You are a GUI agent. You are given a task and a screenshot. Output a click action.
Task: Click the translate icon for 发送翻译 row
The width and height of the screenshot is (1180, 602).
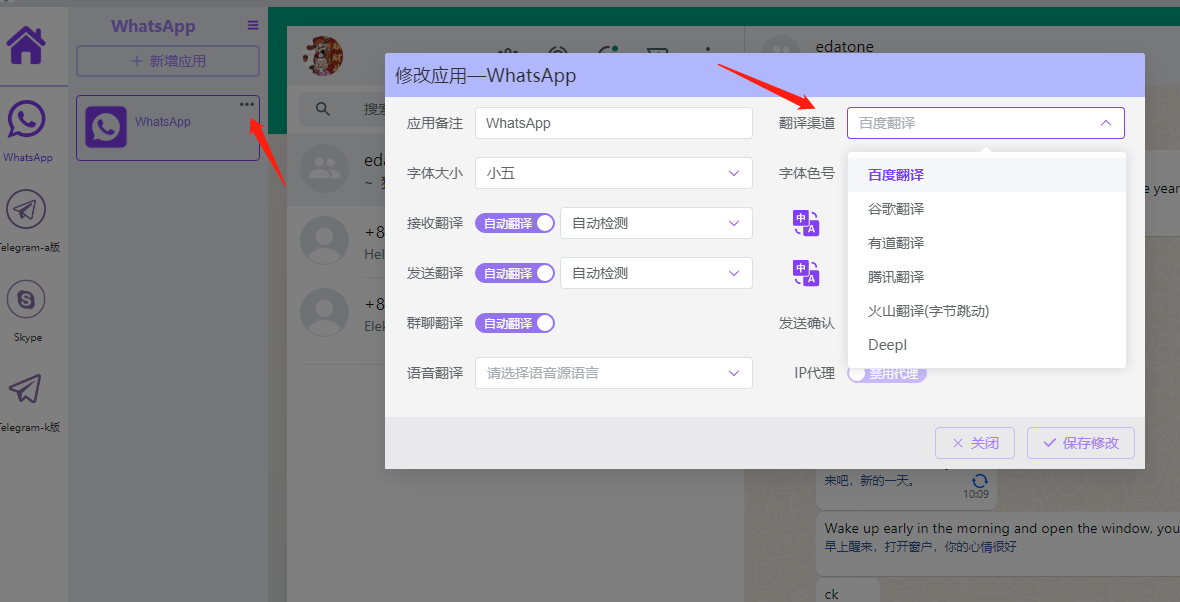point(805,273)
